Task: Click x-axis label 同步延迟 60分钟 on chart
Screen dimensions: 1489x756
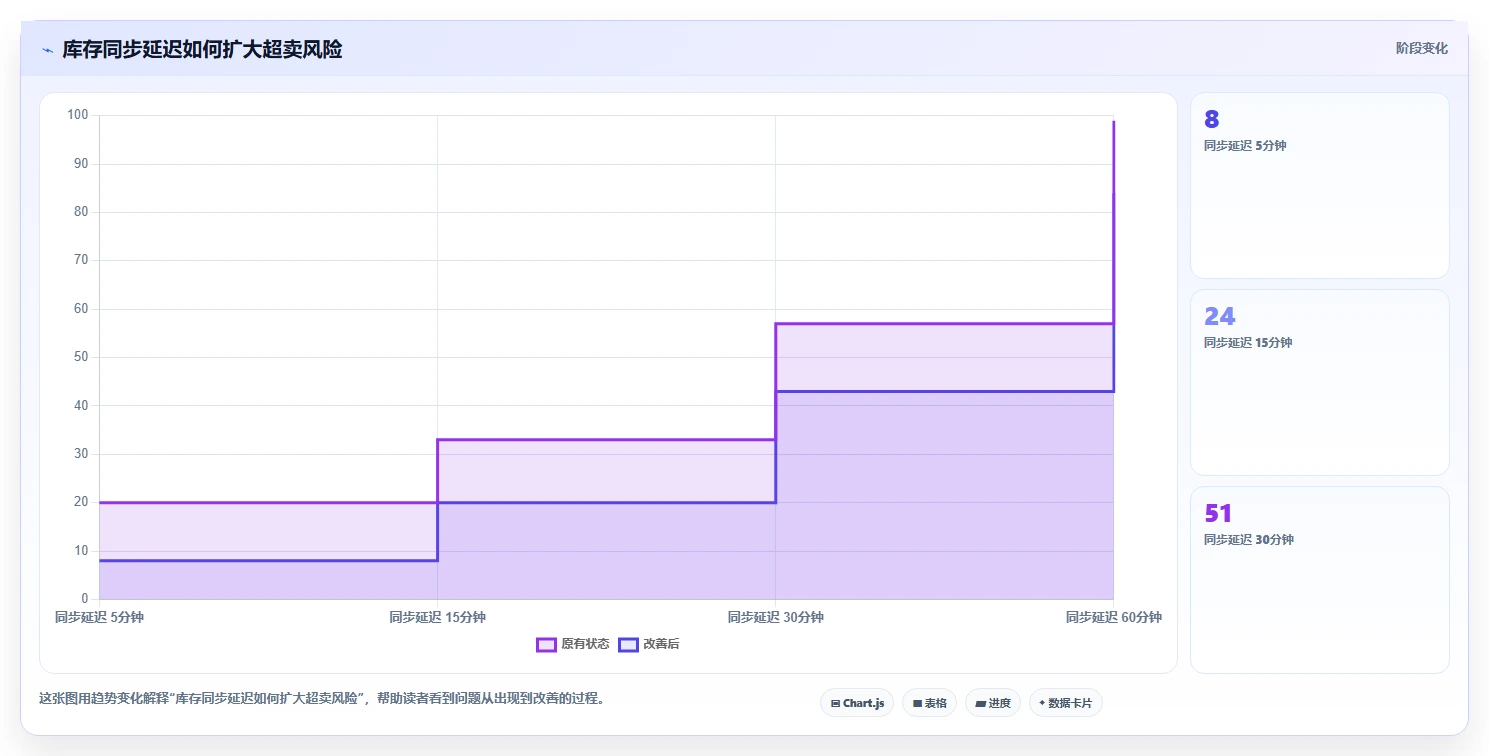Action: click(x=1113, y=617)
